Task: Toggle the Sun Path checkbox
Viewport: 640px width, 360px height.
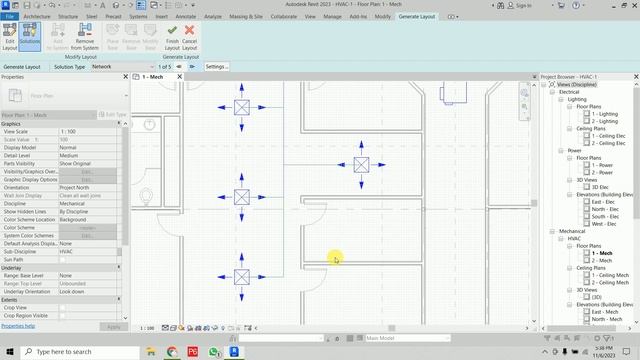Action: point(62,260)
